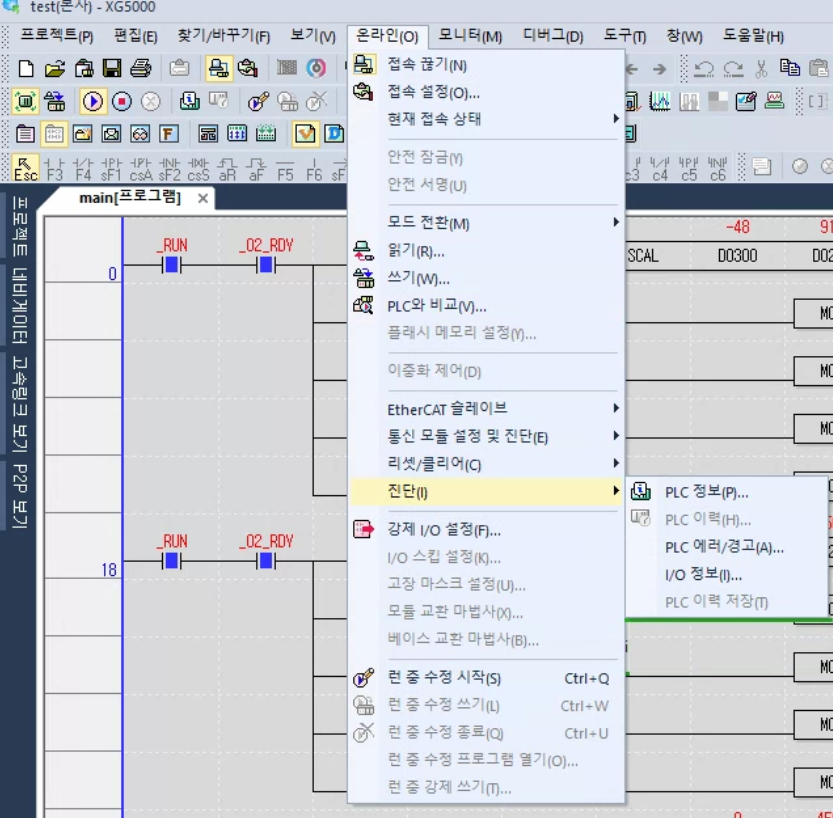Click the Undo arrow icon

coord(704,69)
